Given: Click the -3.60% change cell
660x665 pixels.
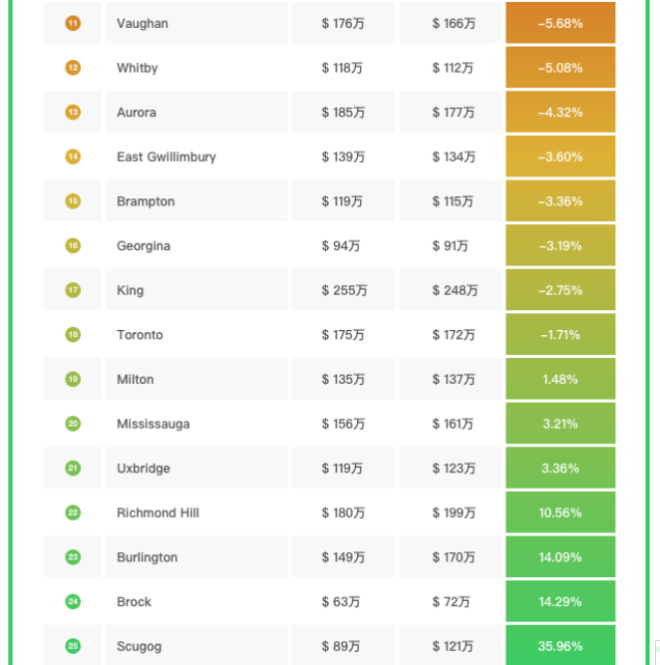Looking at the screenshot, I should pyautogui.click(x=560, y=156).
